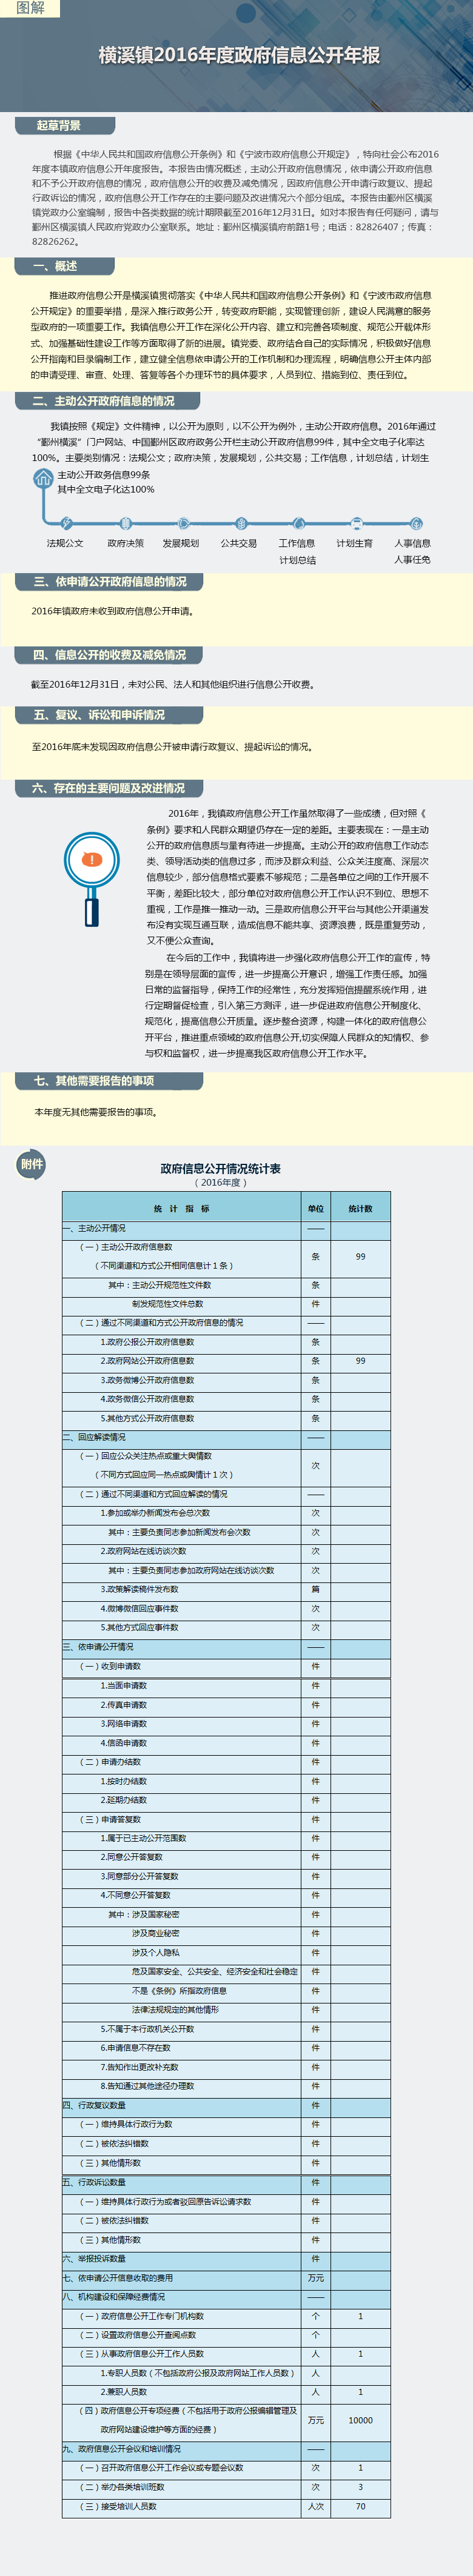This screenshot has height=2576, width=473.
Task: Click the unit cell 万元 for 依申请公开信息收取的费用
Action: [x=316, y=2278]
